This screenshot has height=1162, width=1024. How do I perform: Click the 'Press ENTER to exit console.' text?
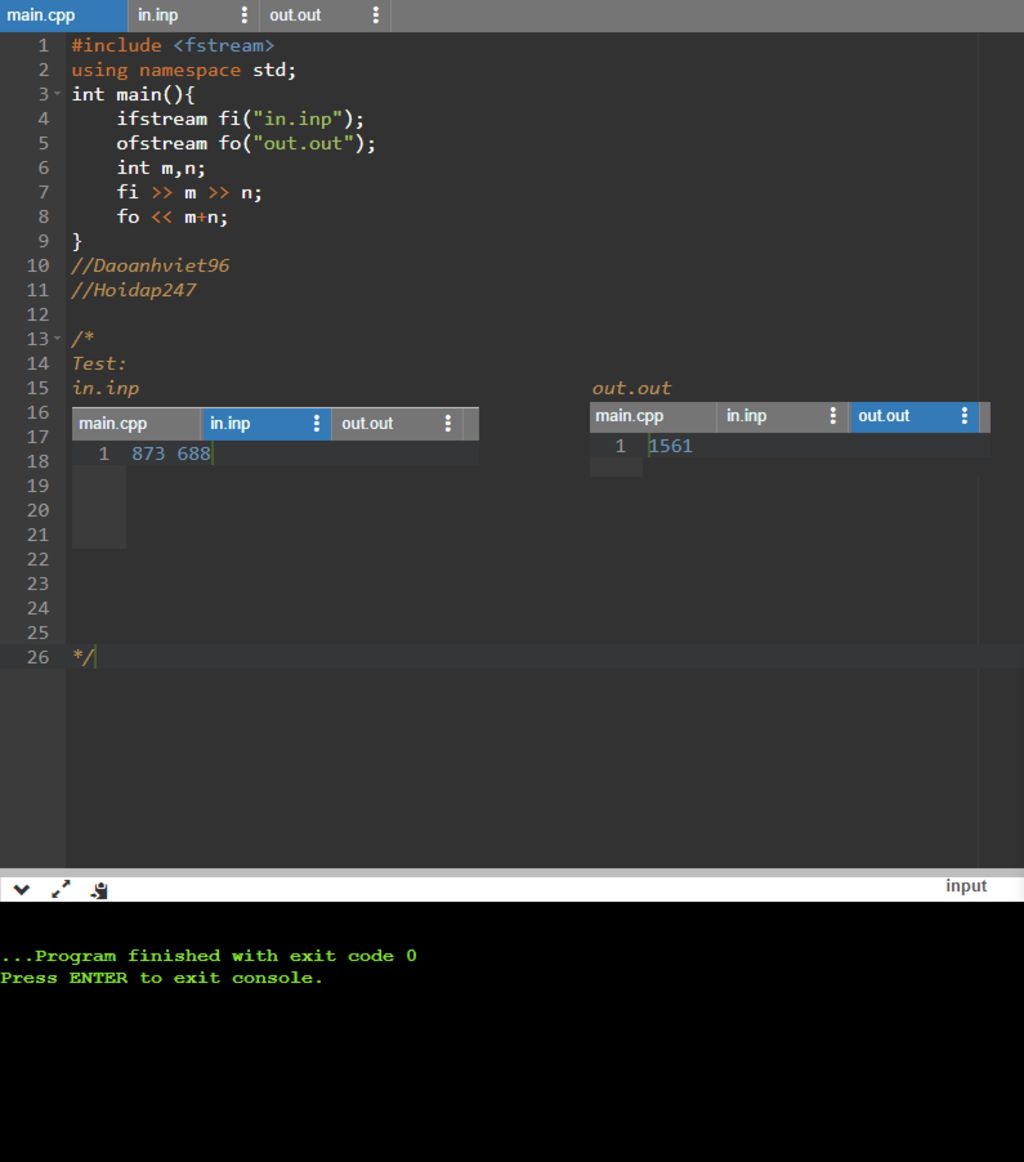tap(162, 977)
